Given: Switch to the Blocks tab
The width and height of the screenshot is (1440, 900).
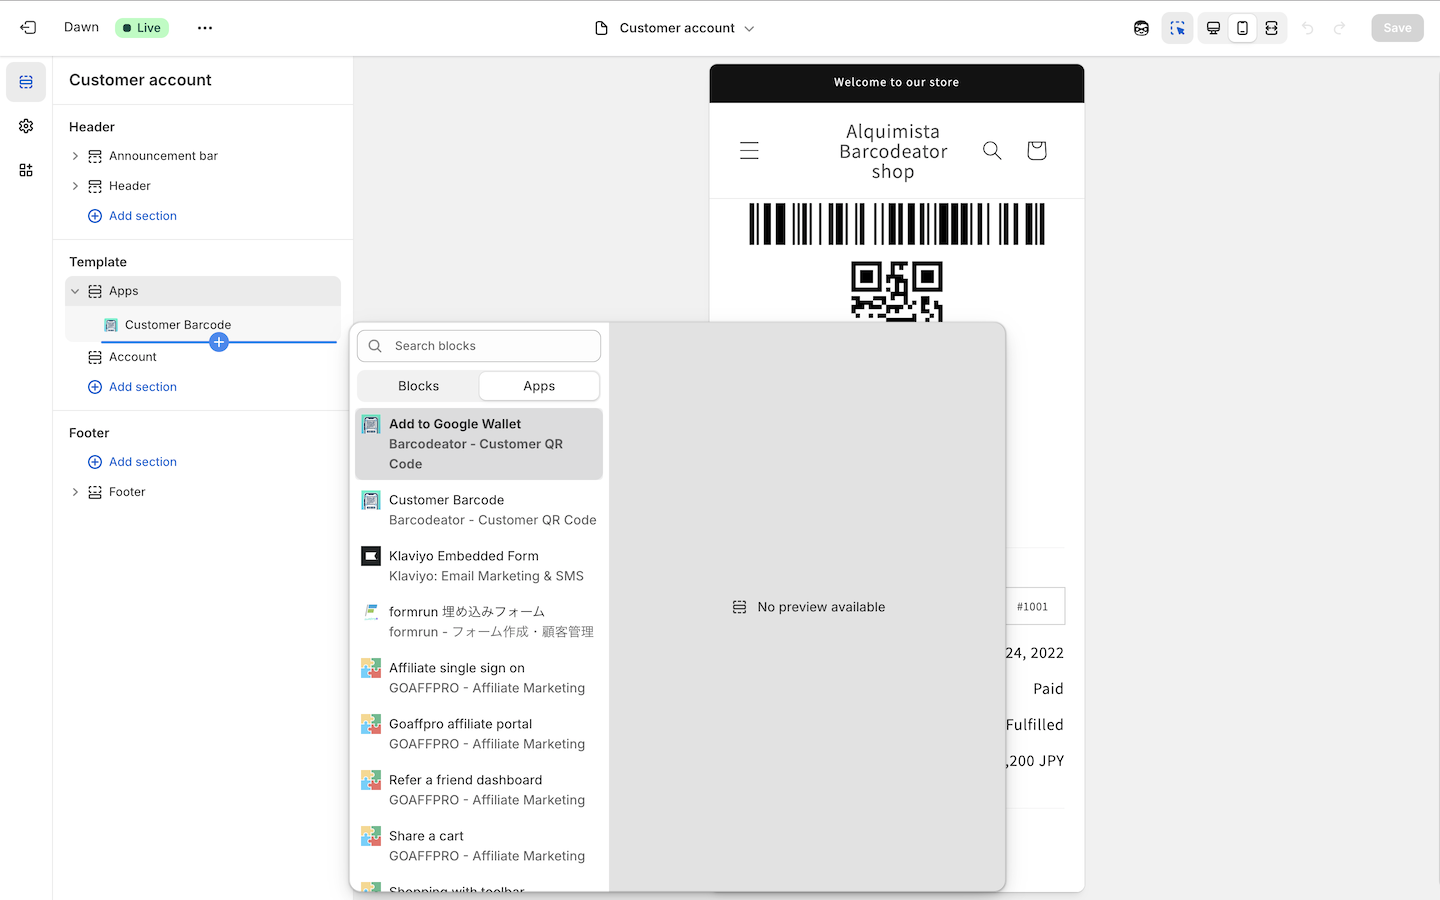Looking at the screenshot, I should [x=418, y=386].
